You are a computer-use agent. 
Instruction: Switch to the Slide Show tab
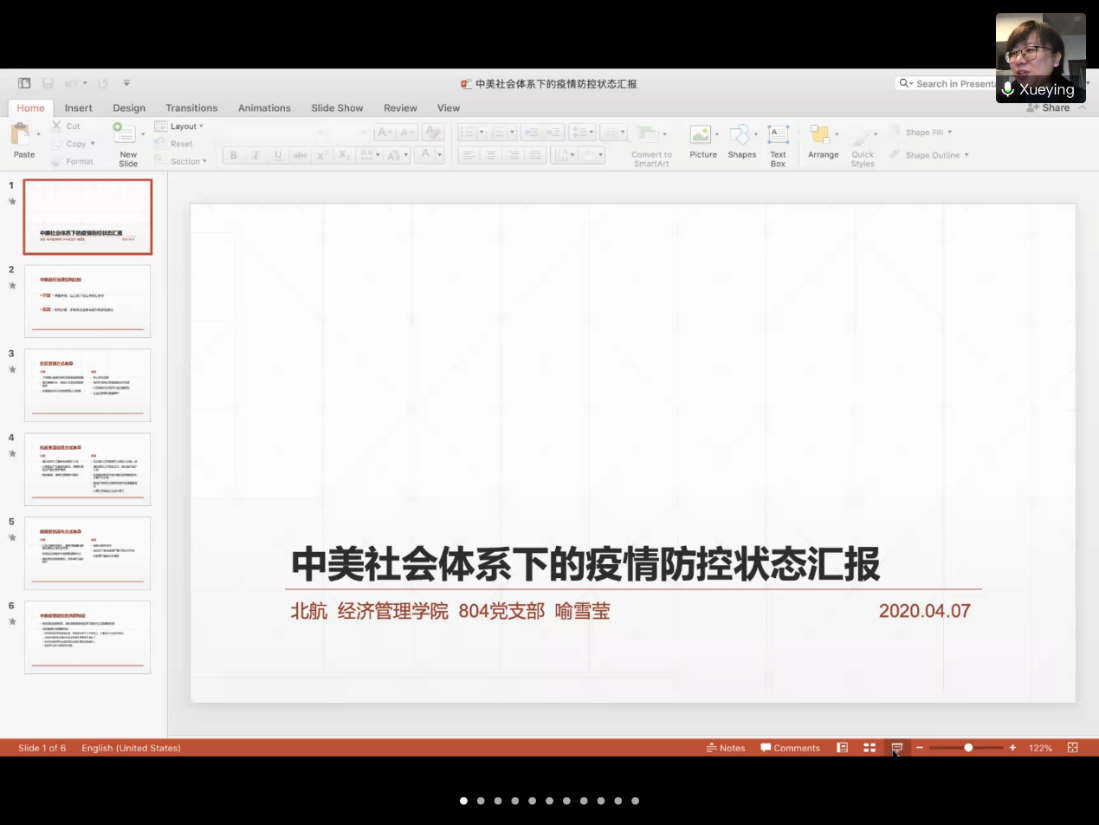337,108
